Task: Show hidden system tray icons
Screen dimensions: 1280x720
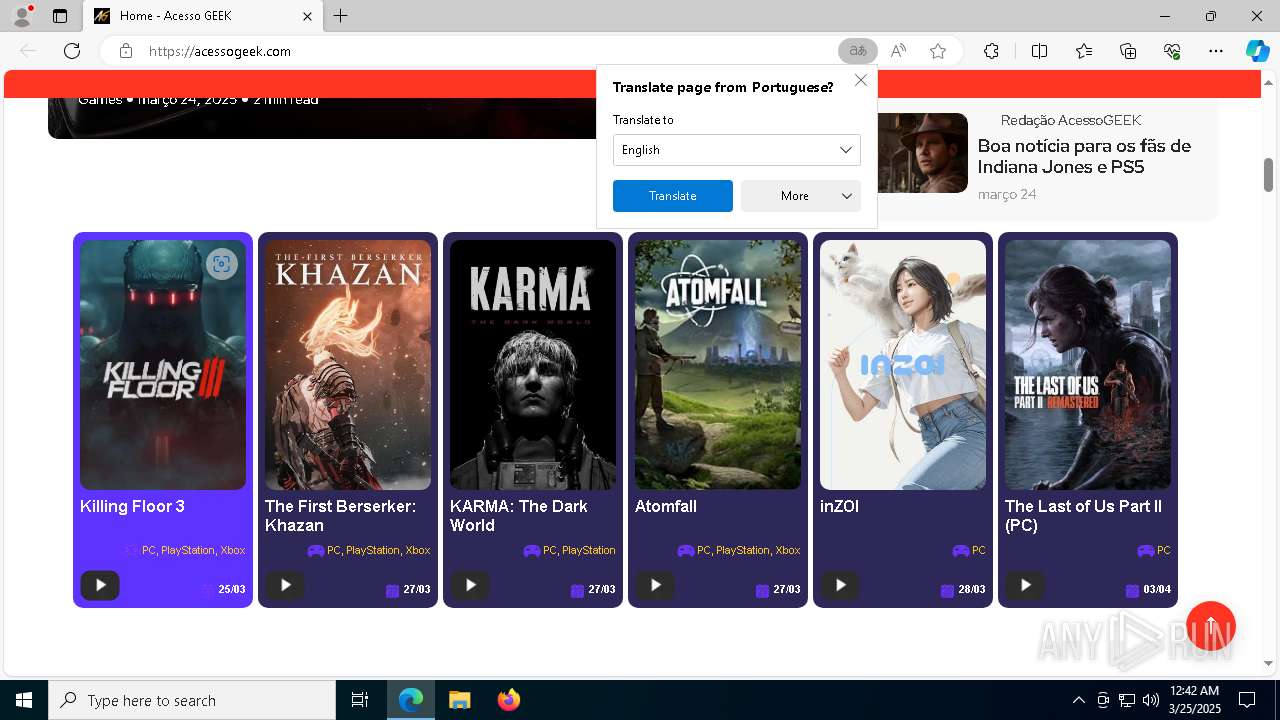Action: coord(1078,700)
